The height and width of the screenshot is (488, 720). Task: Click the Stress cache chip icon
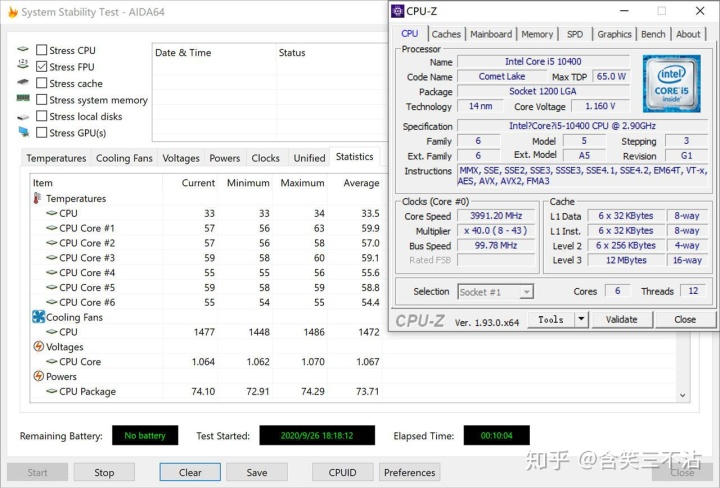click(x=23, y=82)
